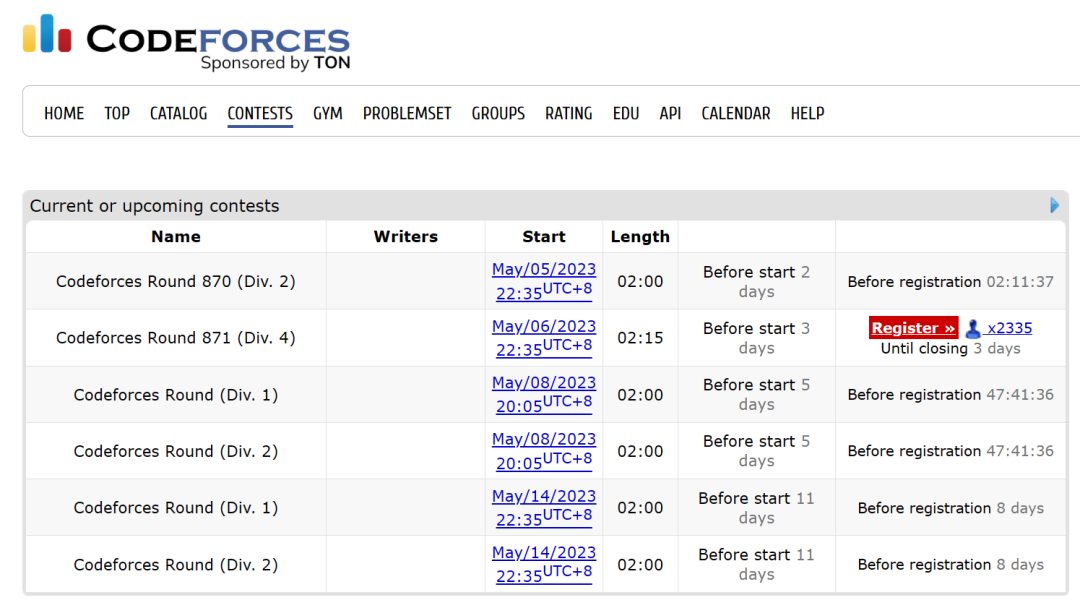The image size is (1080, 608).
Task: Open May/08/2023 start link for Div. 2
Action: 543,451
